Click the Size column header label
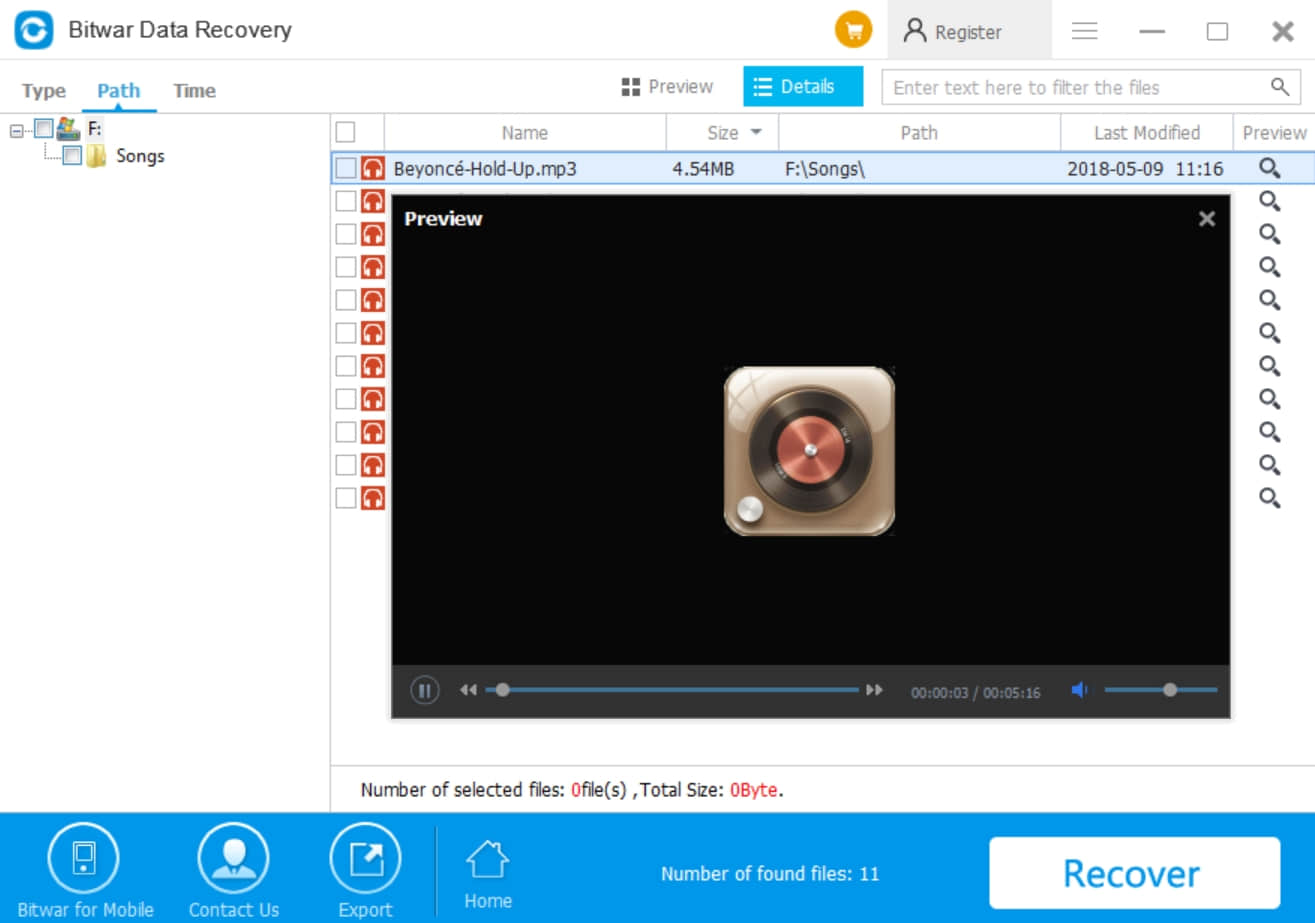The height and width of the screenshot is (923, 1315). tap(722, 132)
